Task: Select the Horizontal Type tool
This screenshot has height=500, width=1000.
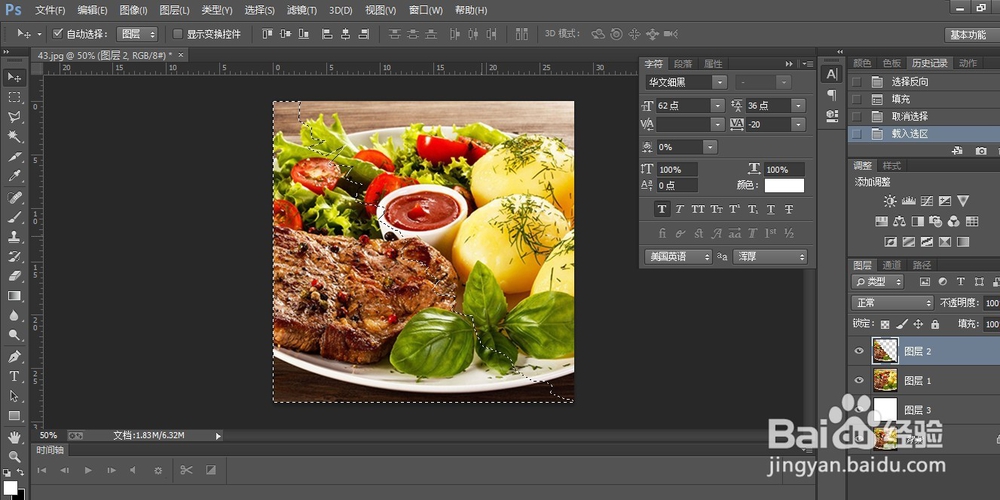Action: [x=14, y=376]
